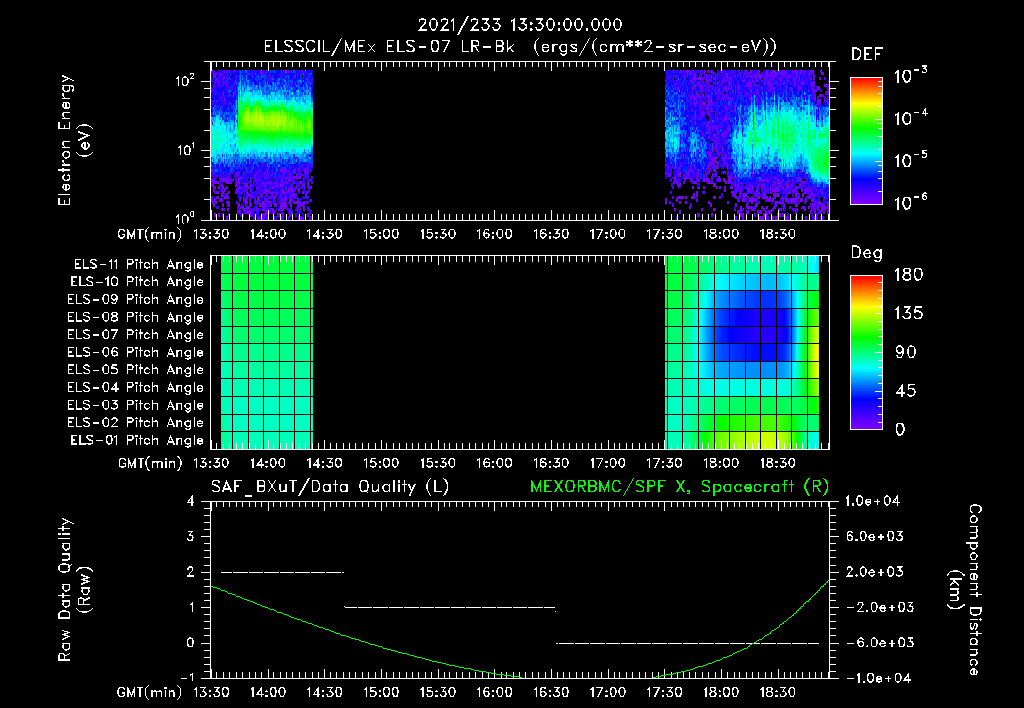Click the 14:00 electron spectrogram green band
1024x708 pixels.
(x=274, y=121)
